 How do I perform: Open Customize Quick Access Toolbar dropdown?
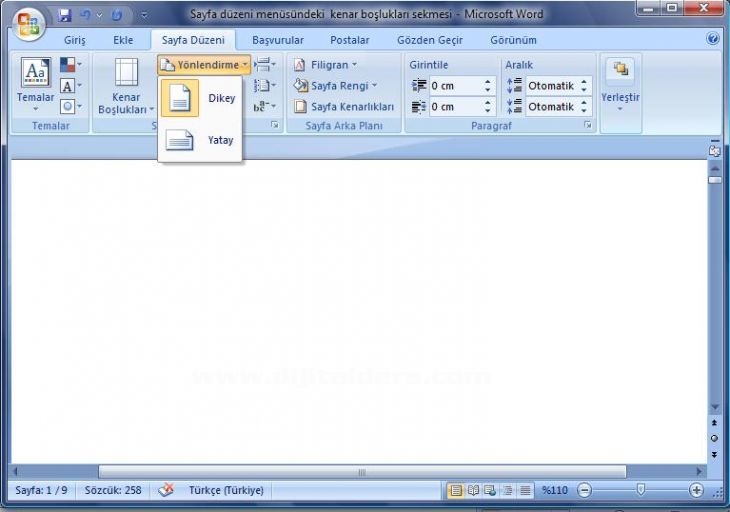[144, 15]
